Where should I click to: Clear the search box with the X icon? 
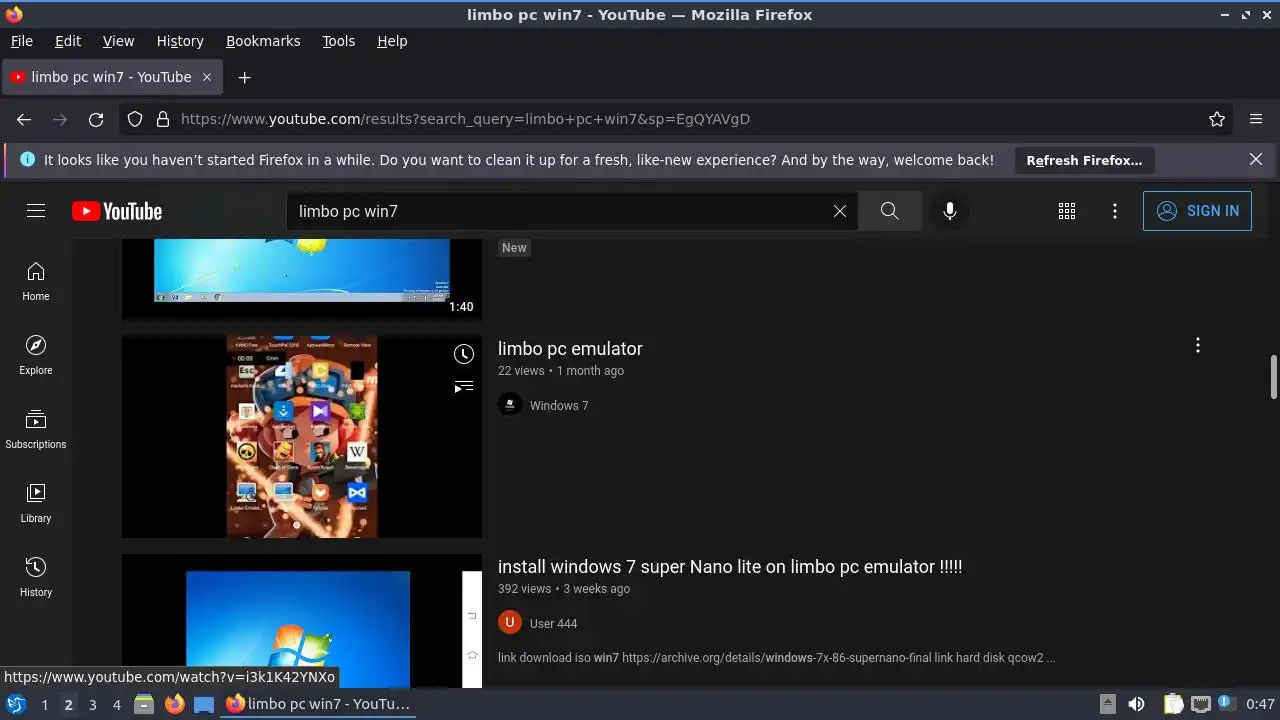click(840, 211)
